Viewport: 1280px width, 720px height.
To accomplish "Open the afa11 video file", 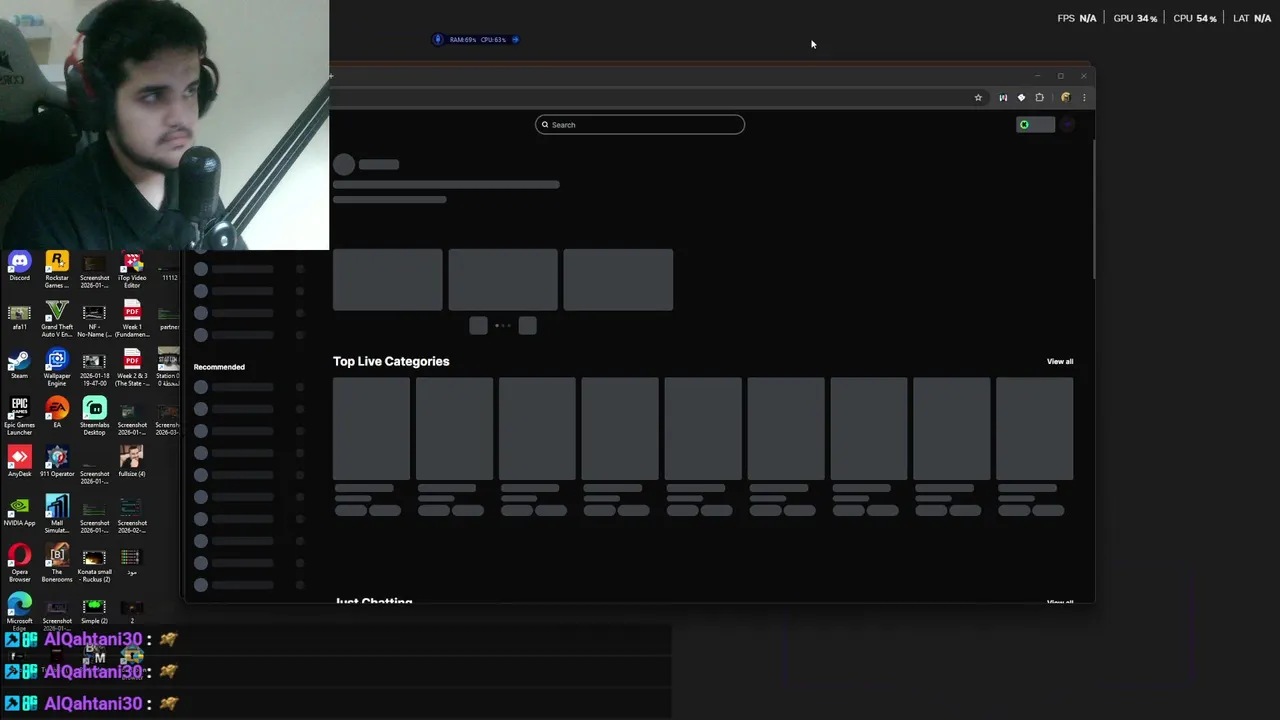I will [x=19, y=315].
